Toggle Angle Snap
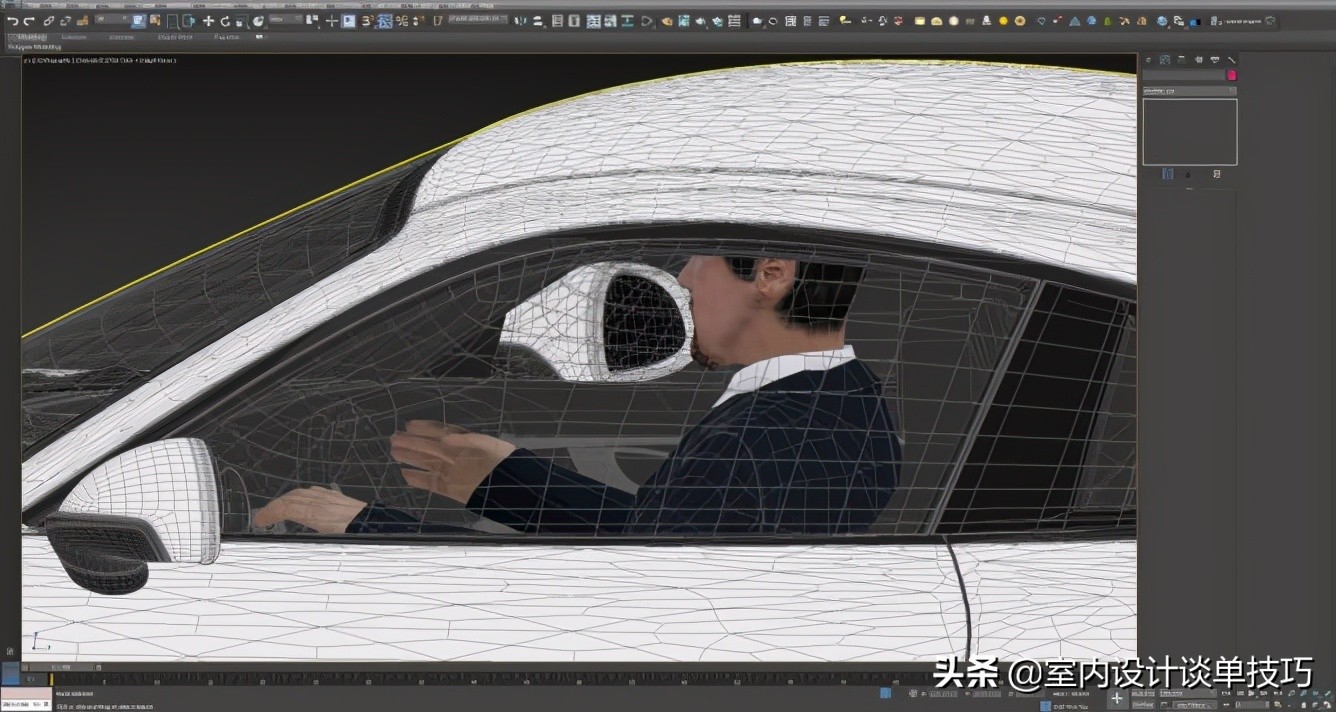 [x=384, y=21]
